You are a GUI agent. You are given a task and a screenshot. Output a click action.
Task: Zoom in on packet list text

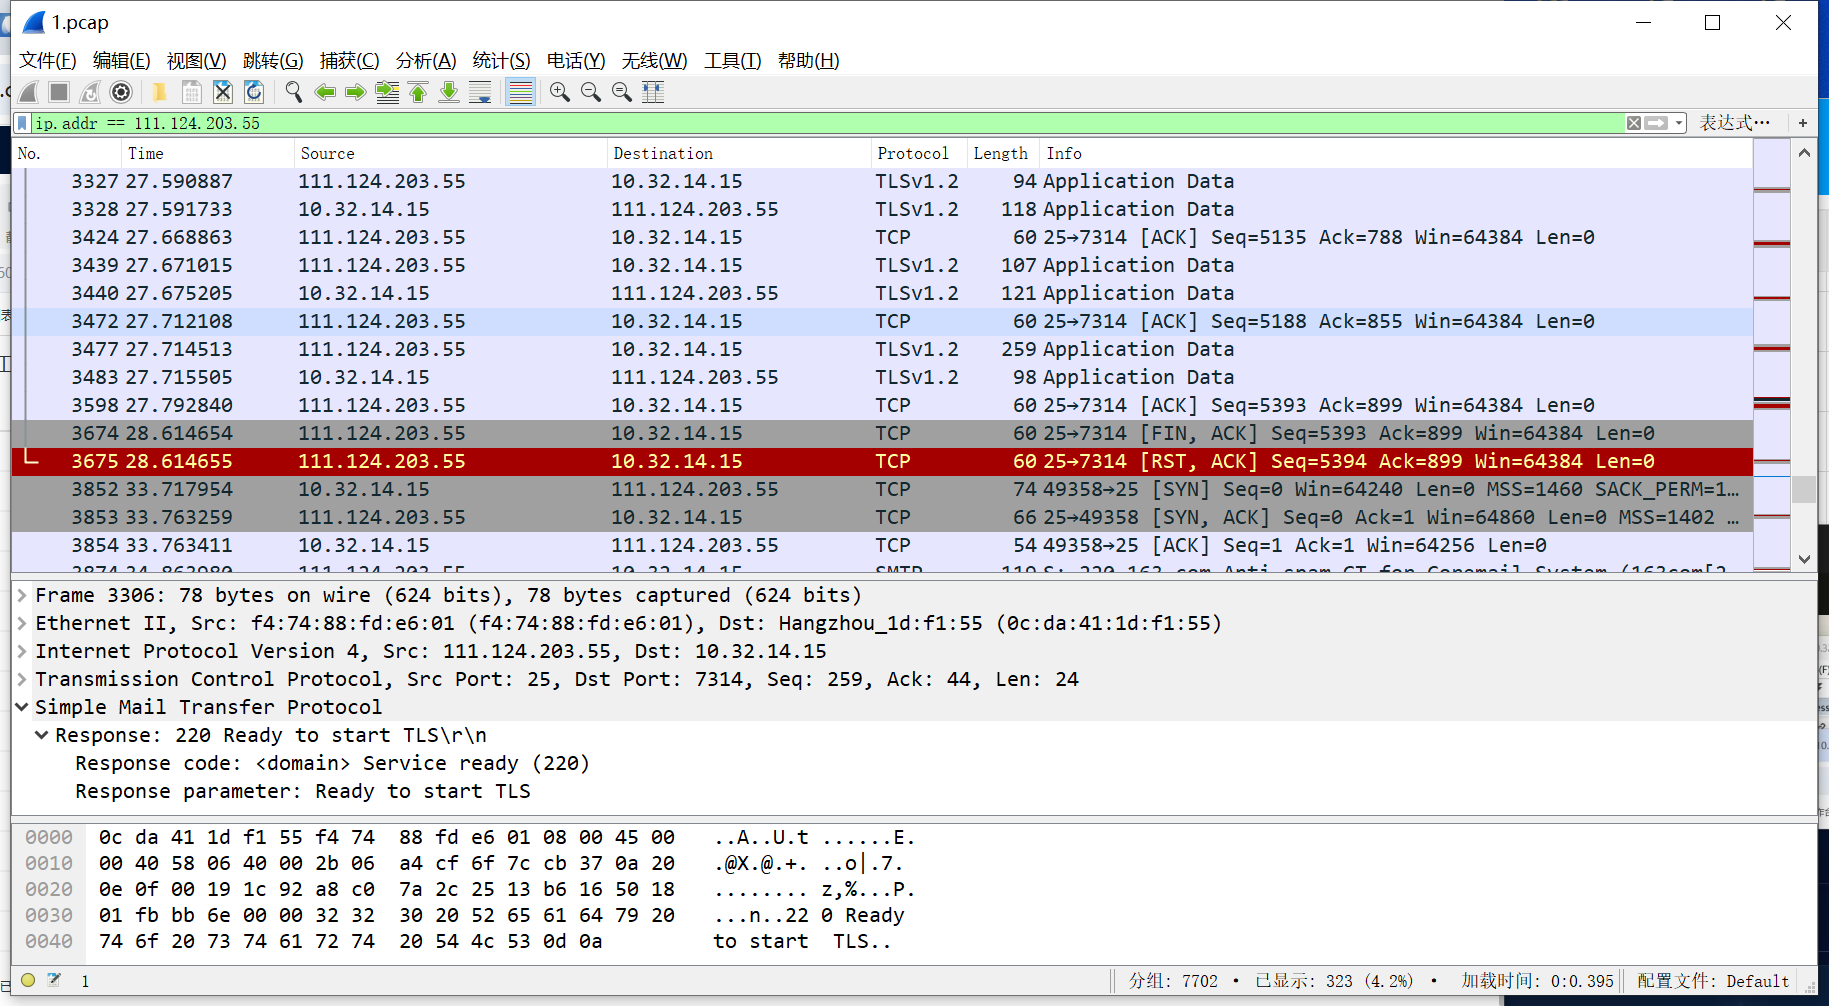559,92
